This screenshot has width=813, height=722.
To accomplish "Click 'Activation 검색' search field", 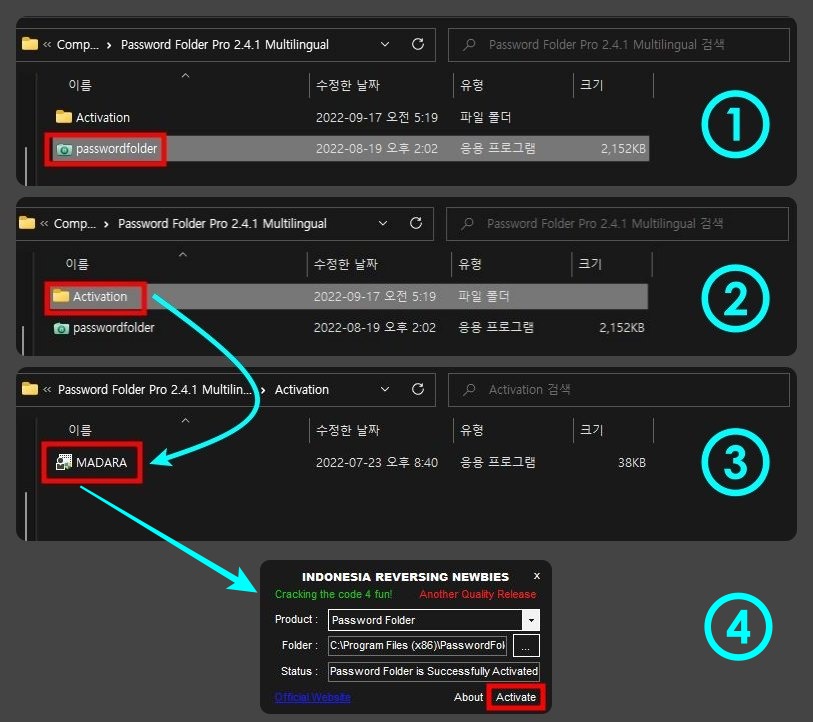I will click(619, 390).
